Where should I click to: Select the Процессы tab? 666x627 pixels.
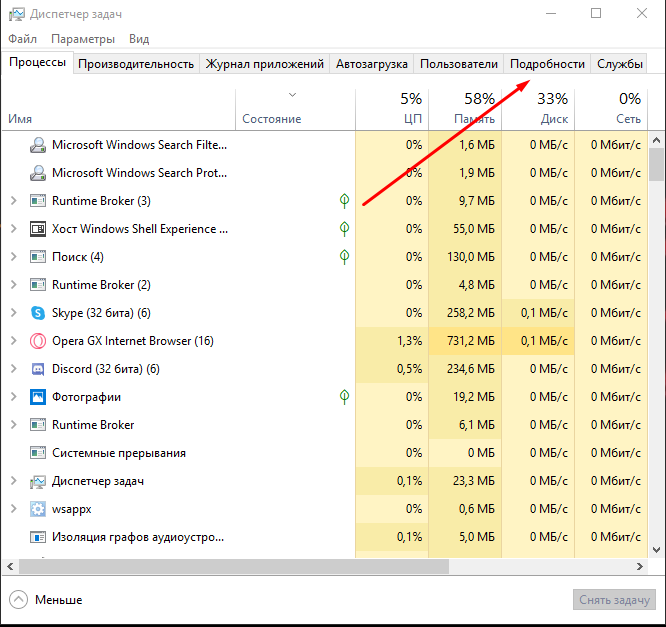click(x=37, y=62)
